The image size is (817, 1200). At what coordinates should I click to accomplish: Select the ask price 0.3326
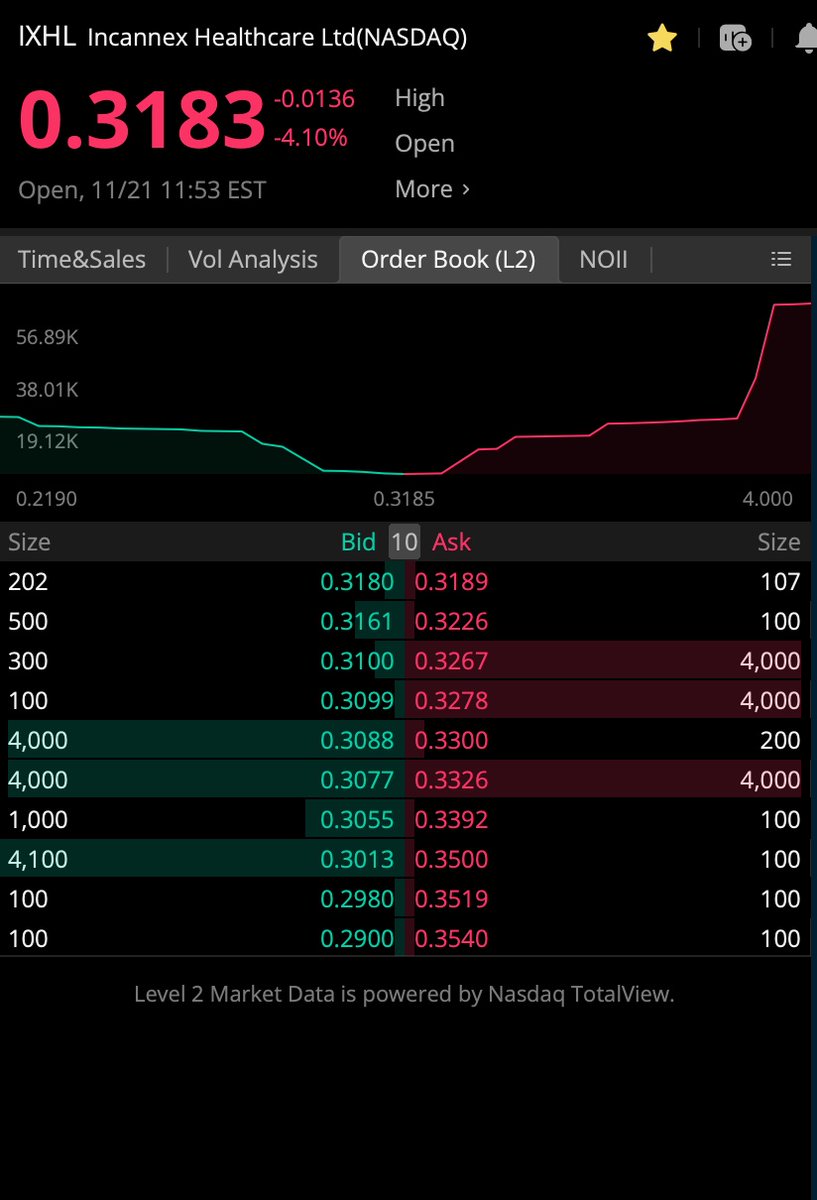(x=451, y=780)
